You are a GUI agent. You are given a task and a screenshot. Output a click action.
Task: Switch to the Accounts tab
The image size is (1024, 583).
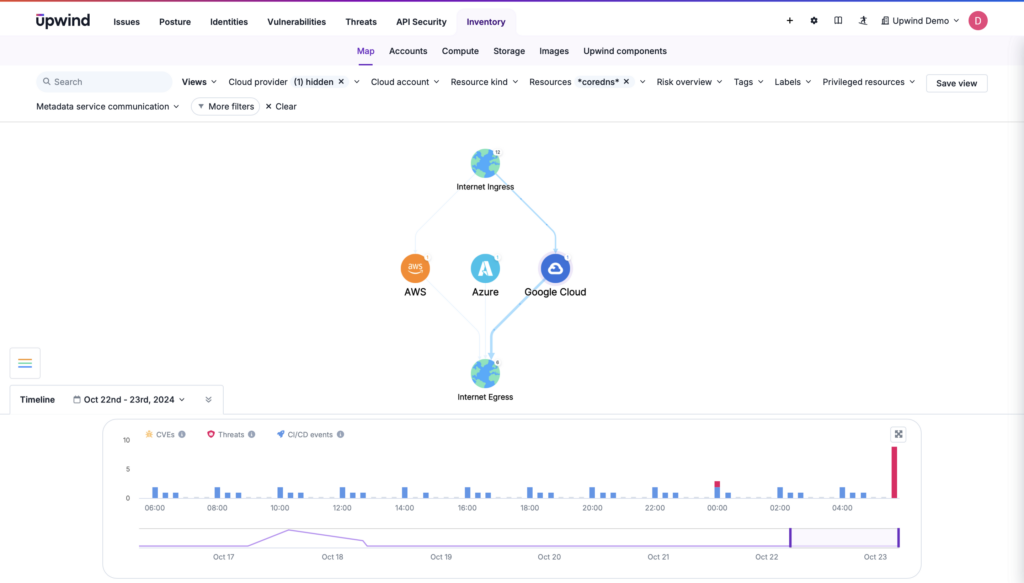coord(408,51)
